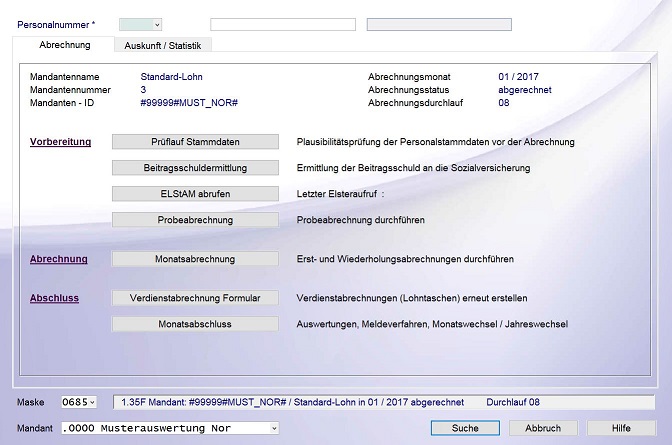
Task: Click the Personalnummer label
Action: point(56,25)
